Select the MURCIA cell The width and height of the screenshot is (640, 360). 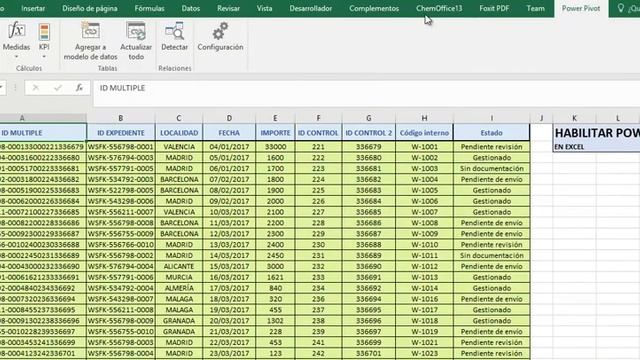179,277
